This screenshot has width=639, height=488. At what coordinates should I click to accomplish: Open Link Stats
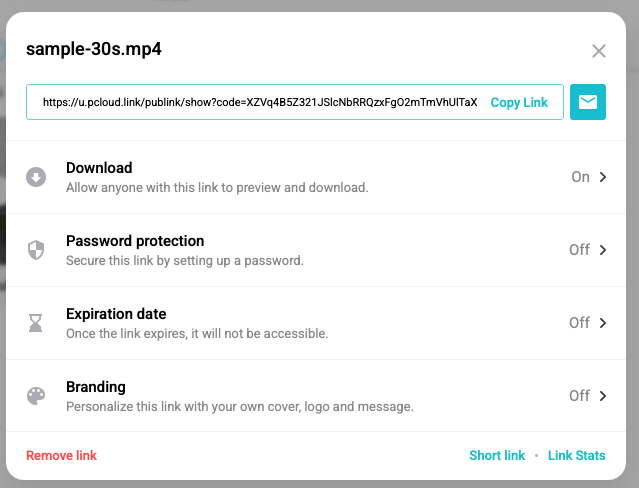(x=576, y=455)
